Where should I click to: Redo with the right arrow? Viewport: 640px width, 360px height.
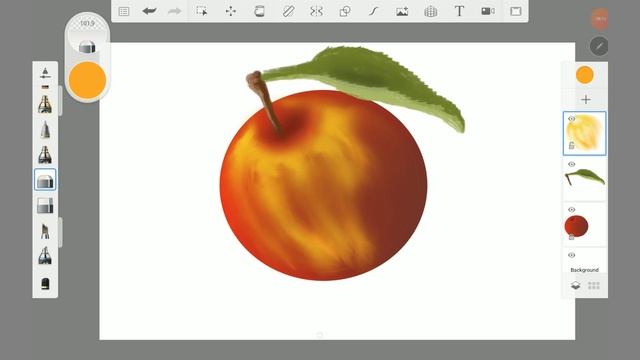click(x=174, y=11)
